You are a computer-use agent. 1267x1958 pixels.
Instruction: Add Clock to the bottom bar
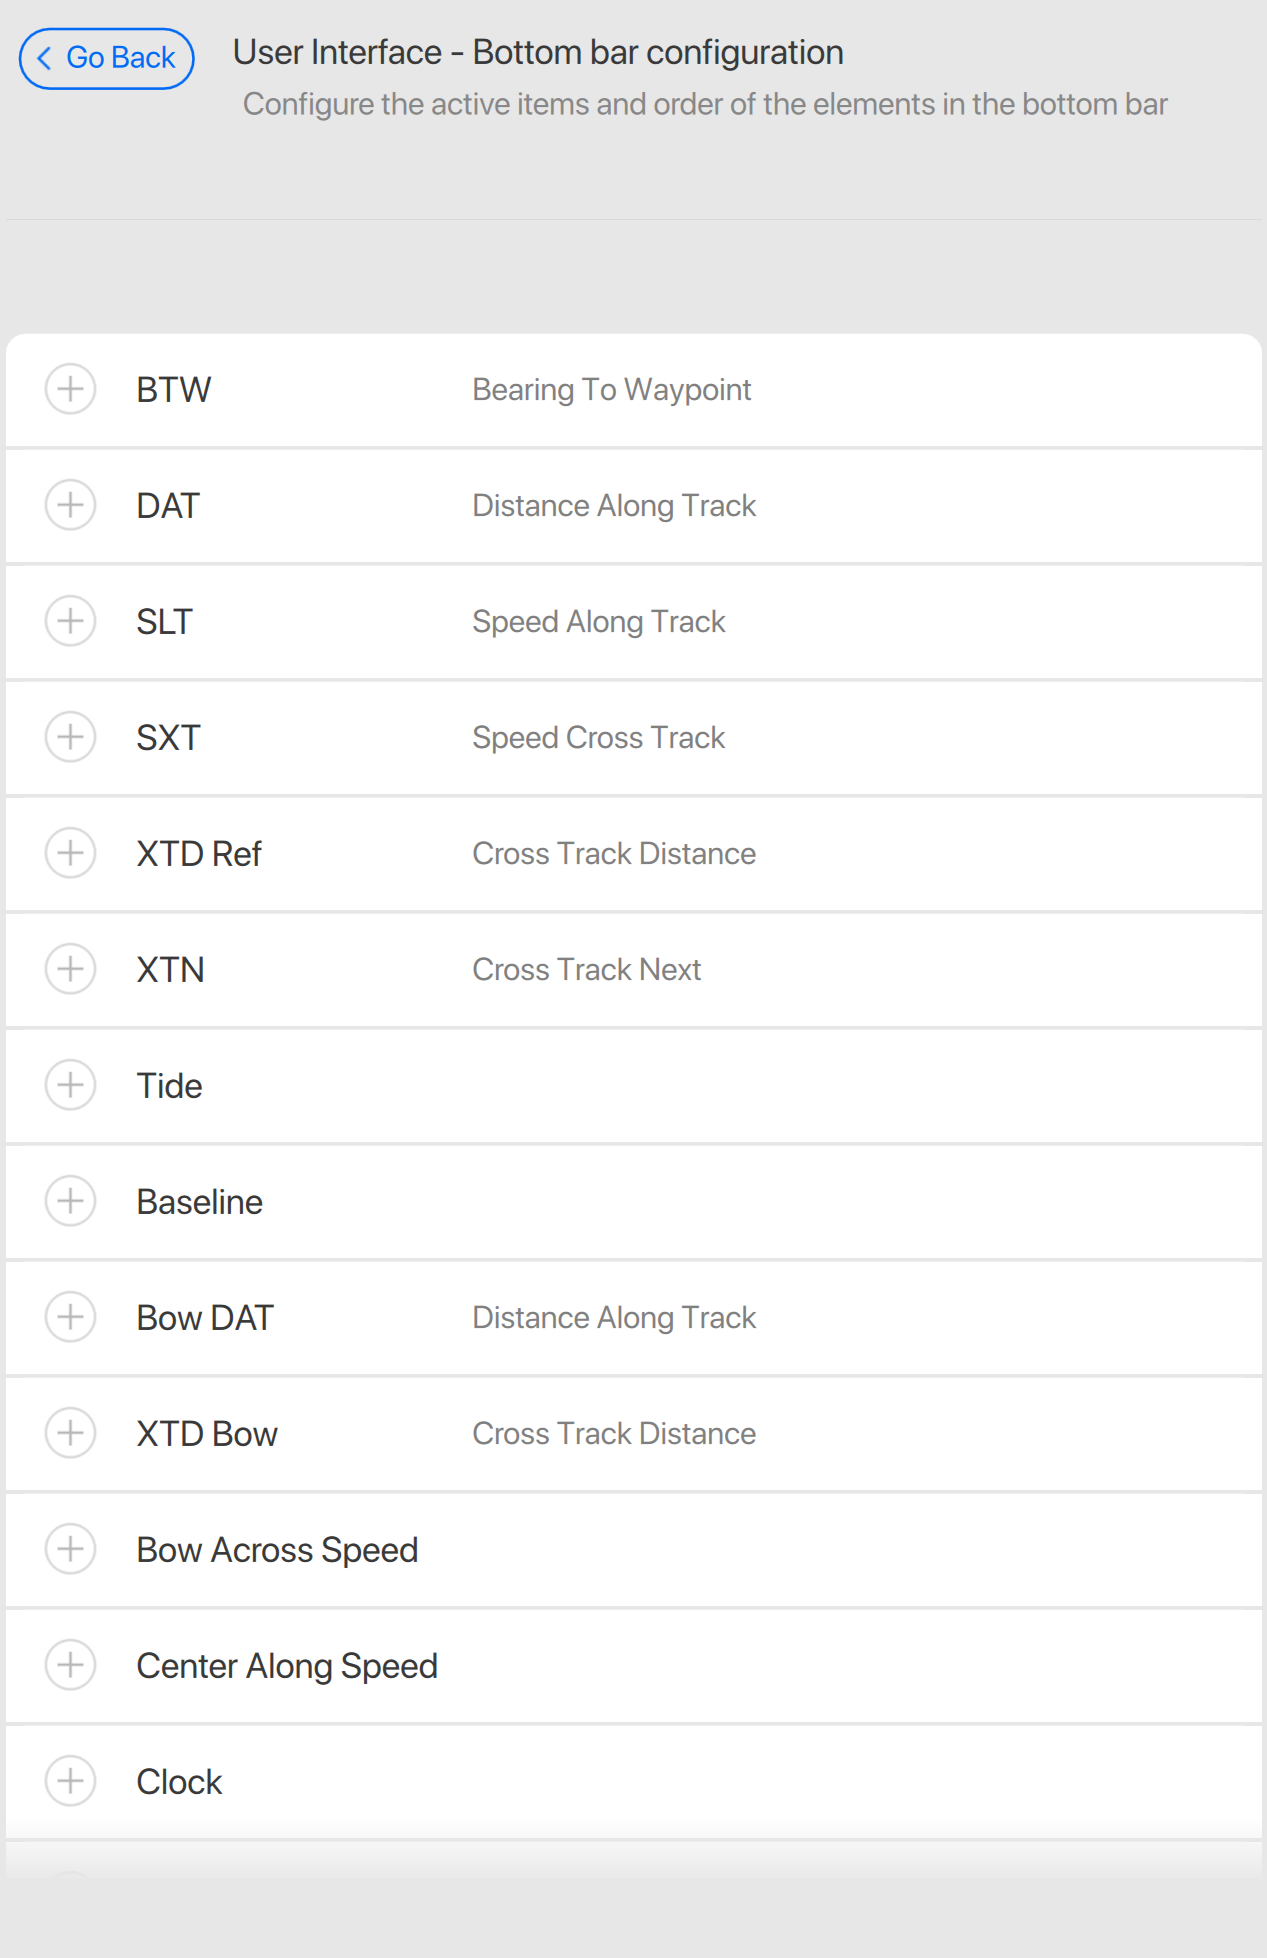pos(70,1781)
